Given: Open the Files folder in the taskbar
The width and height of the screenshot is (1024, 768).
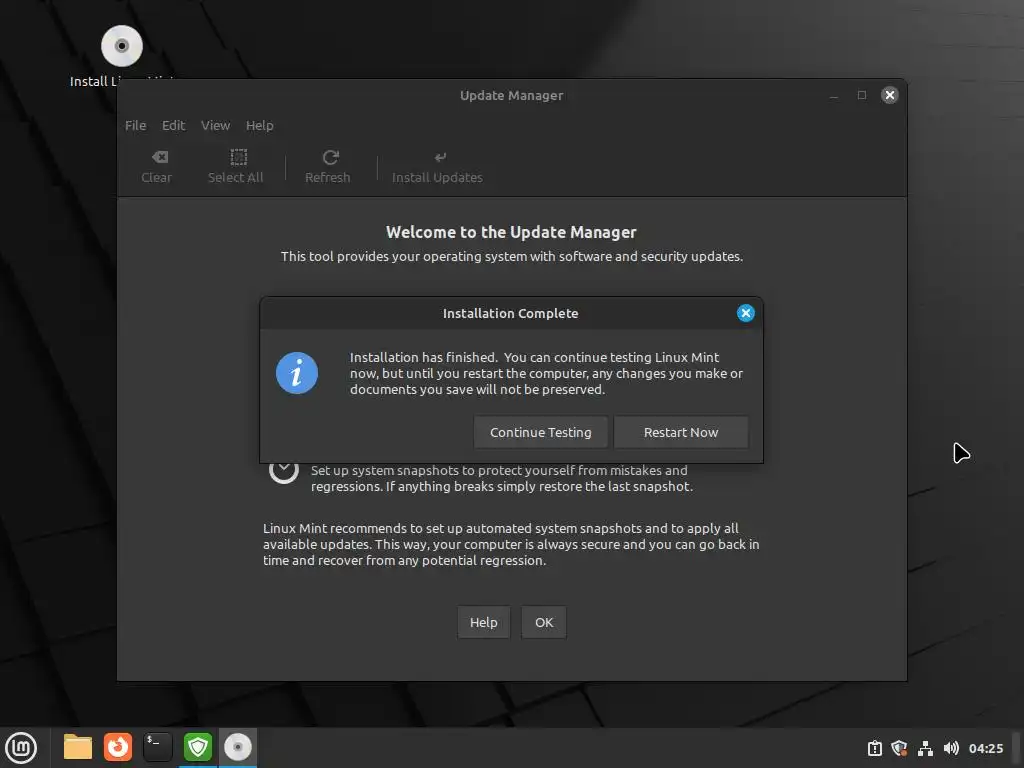Looking at the screenshot, I should (x=78, y=748).
